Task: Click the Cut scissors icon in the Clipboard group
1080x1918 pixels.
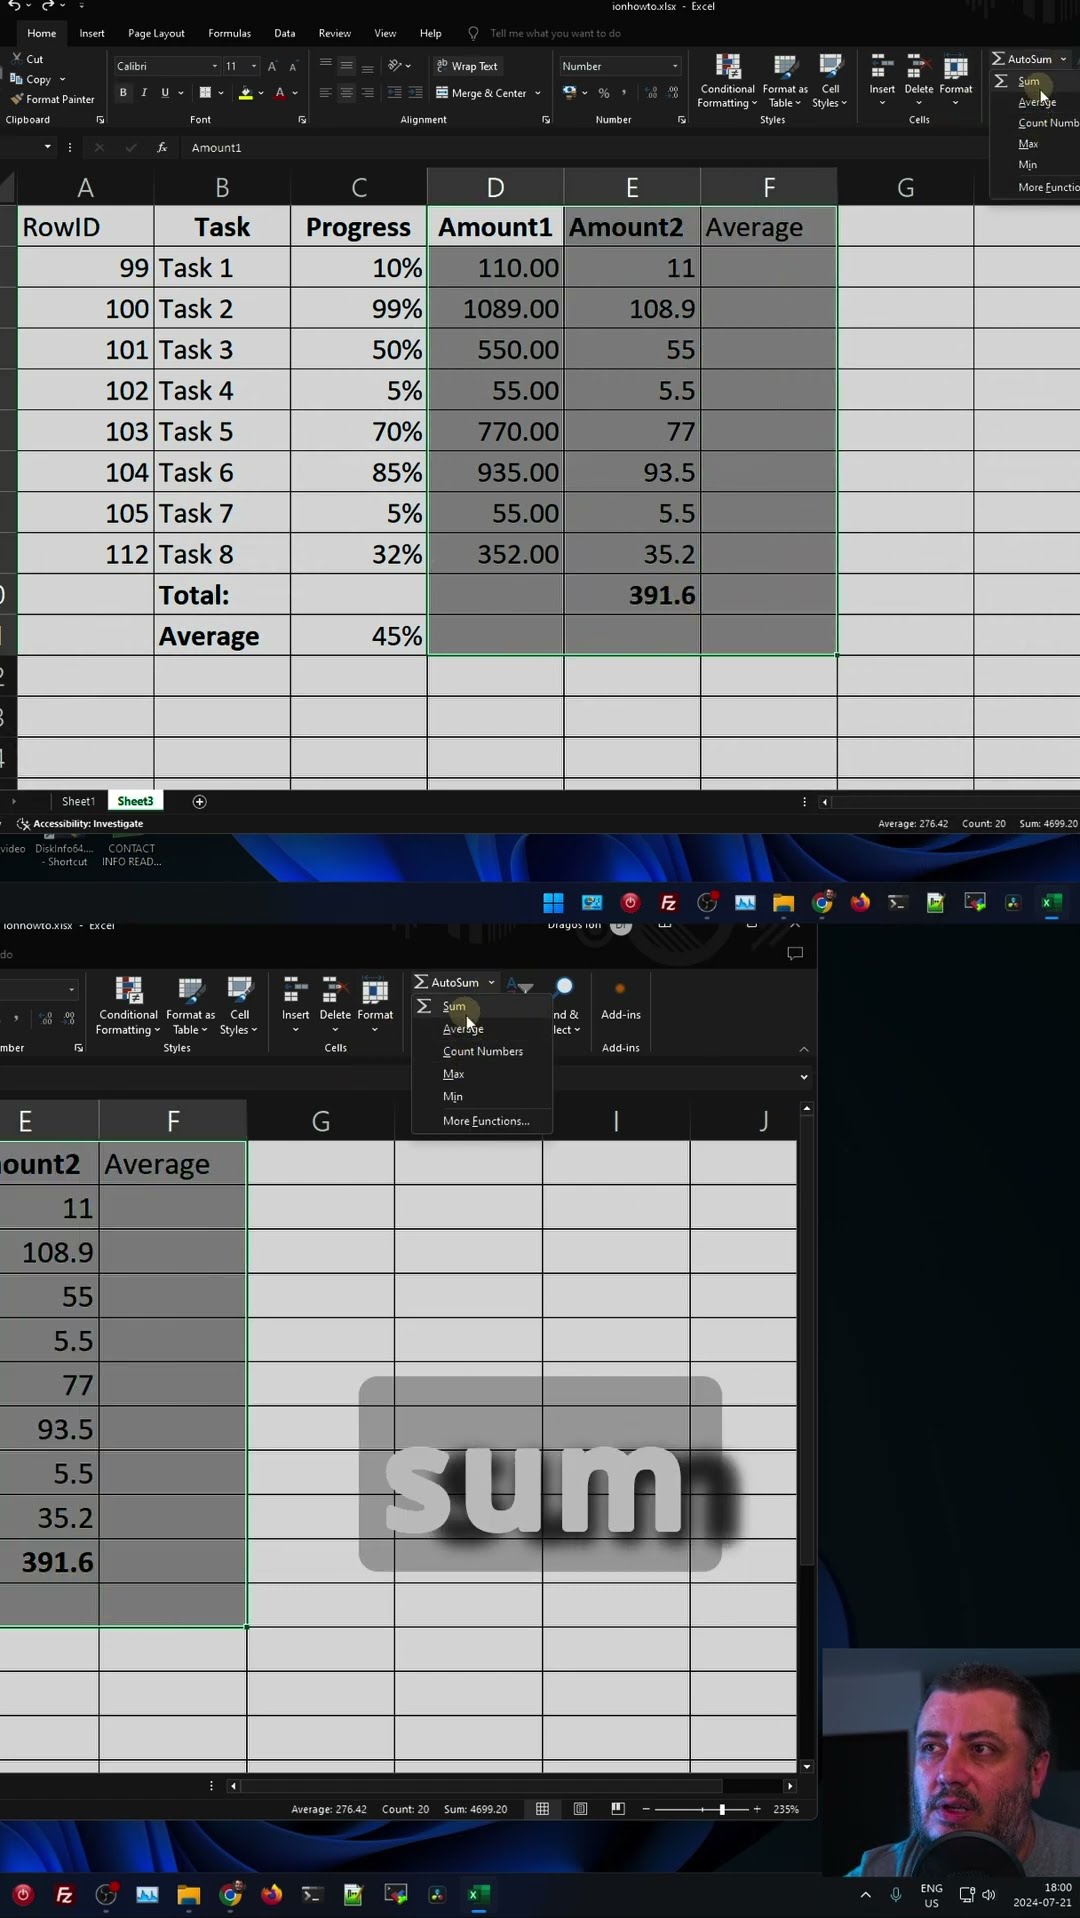Action: point(16,59)
